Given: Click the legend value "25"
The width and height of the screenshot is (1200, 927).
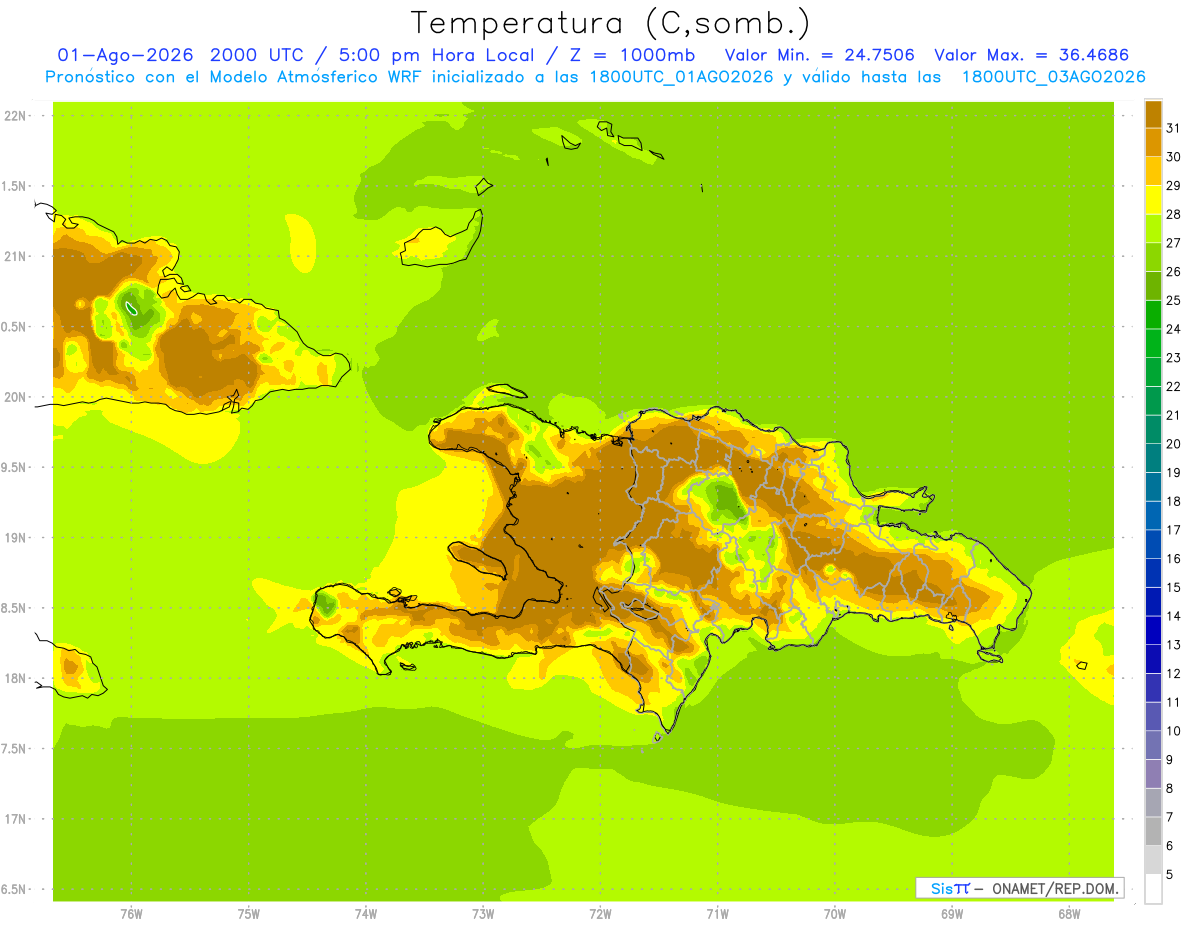Looking at the screenshot, I should tap(1174, 300).
